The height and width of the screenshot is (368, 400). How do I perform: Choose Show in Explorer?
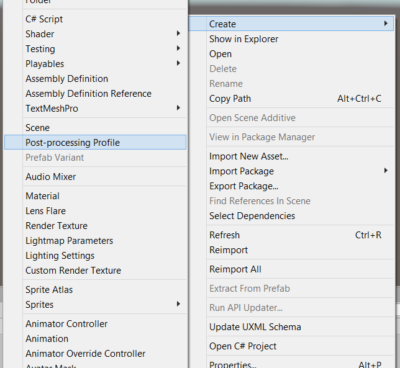[x=291, y=39]
